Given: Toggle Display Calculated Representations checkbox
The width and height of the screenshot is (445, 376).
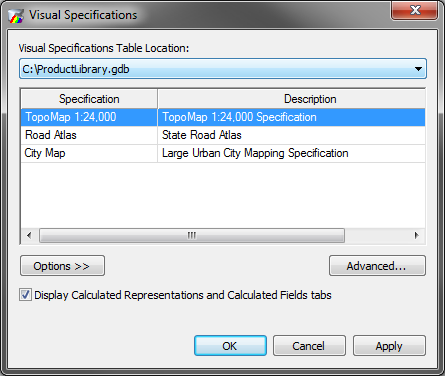Looking at the screenshot, I should click(25, 295).
